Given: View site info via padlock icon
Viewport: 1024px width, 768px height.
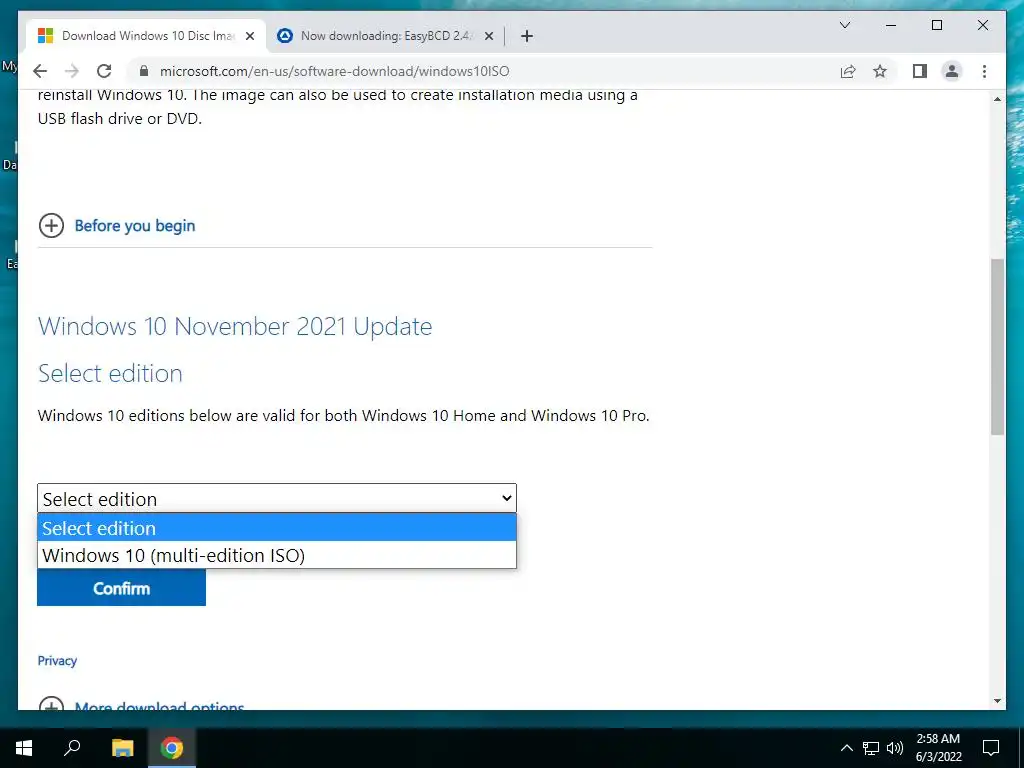Looking at the screenshot, I should pyautogui.click(x=144, y=71).
